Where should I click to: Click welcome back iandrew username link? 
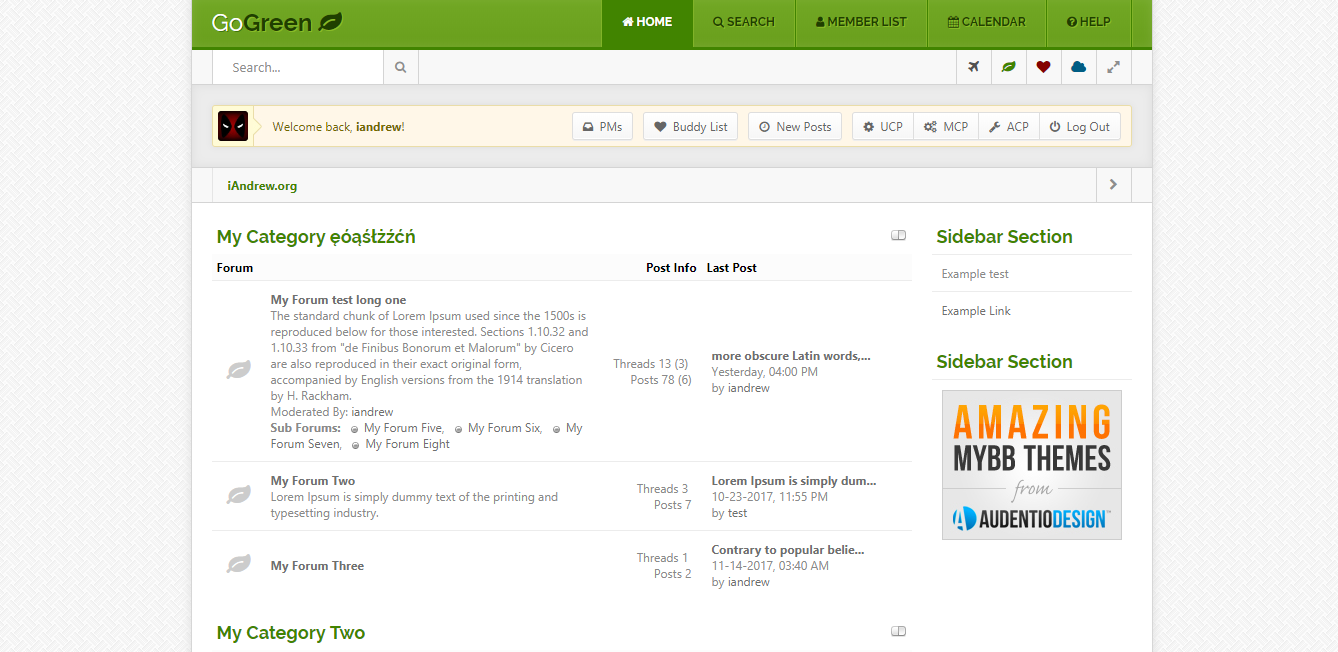[378, 127]
